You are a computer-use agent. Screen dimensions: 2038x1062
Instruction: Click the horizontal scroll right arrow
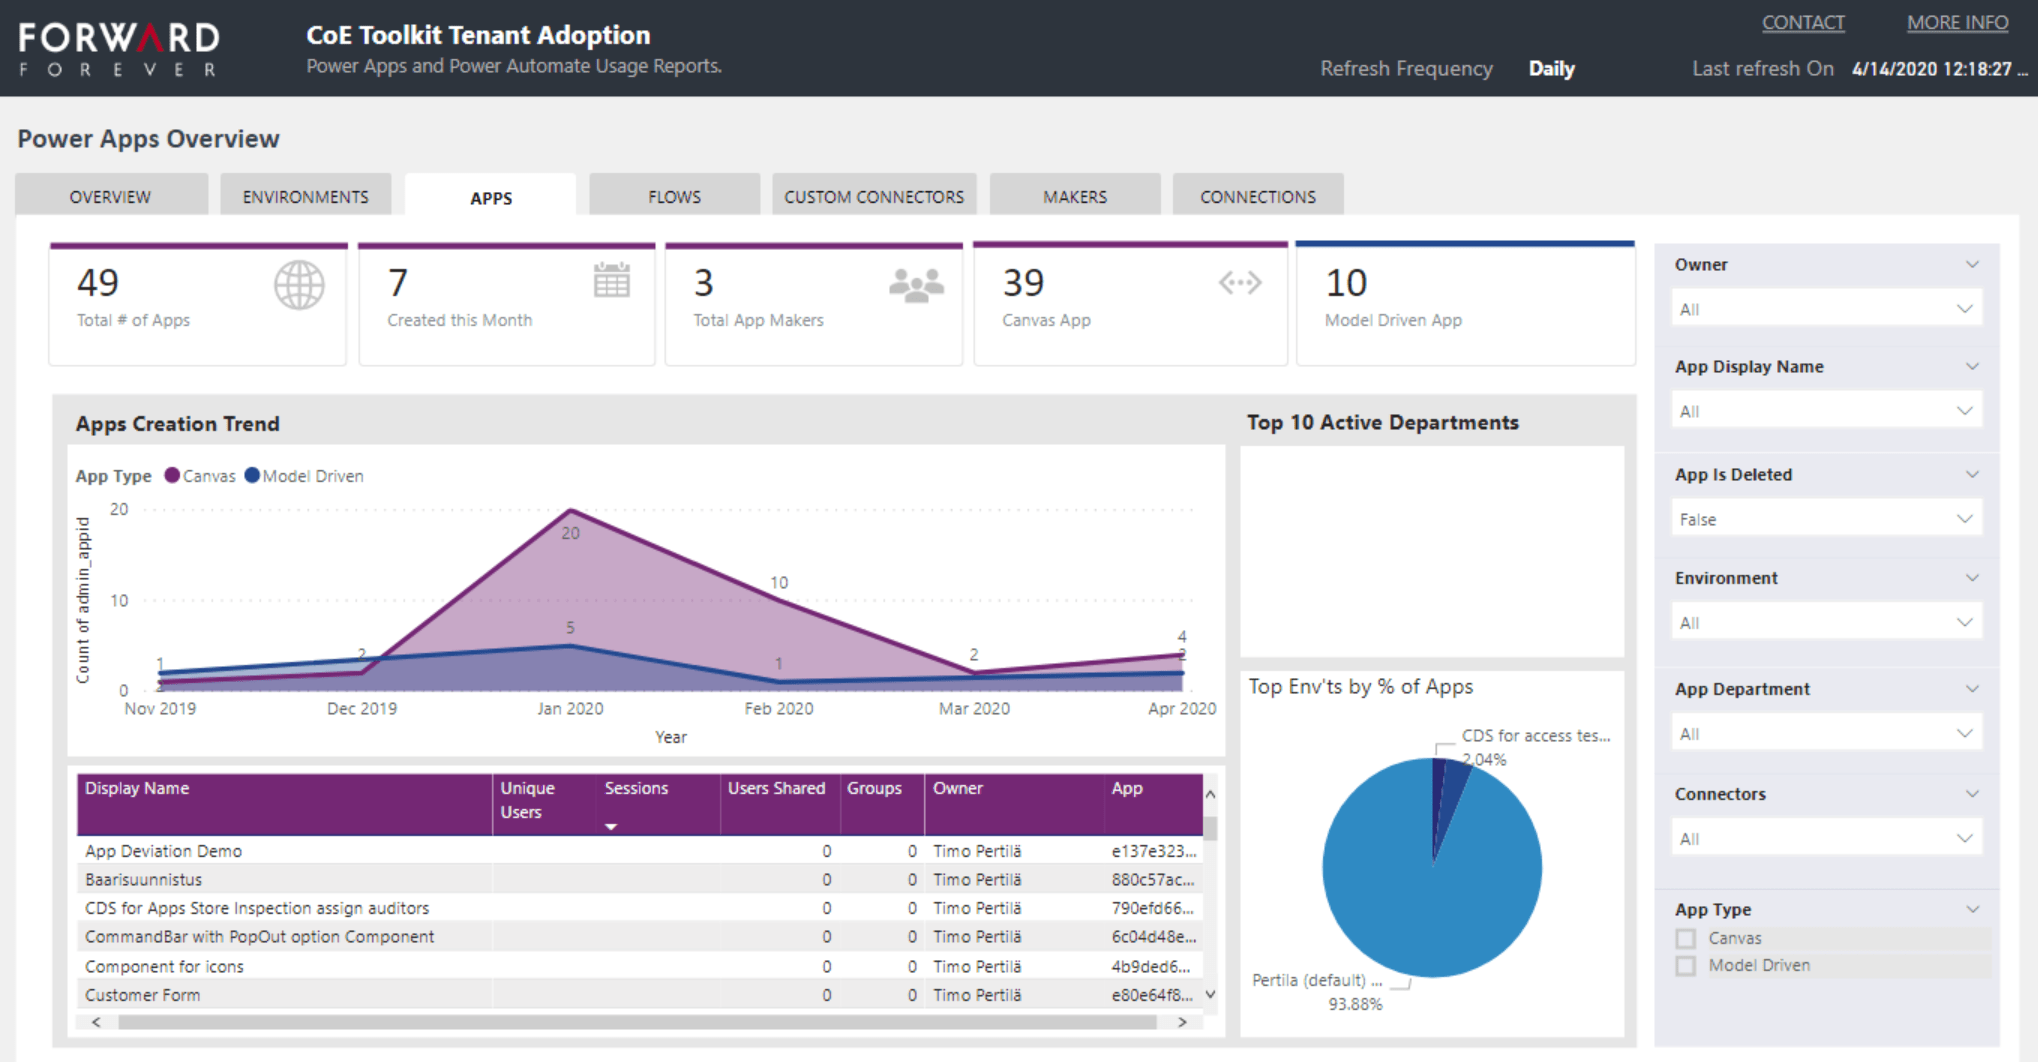click(x=1183, y=1022)
